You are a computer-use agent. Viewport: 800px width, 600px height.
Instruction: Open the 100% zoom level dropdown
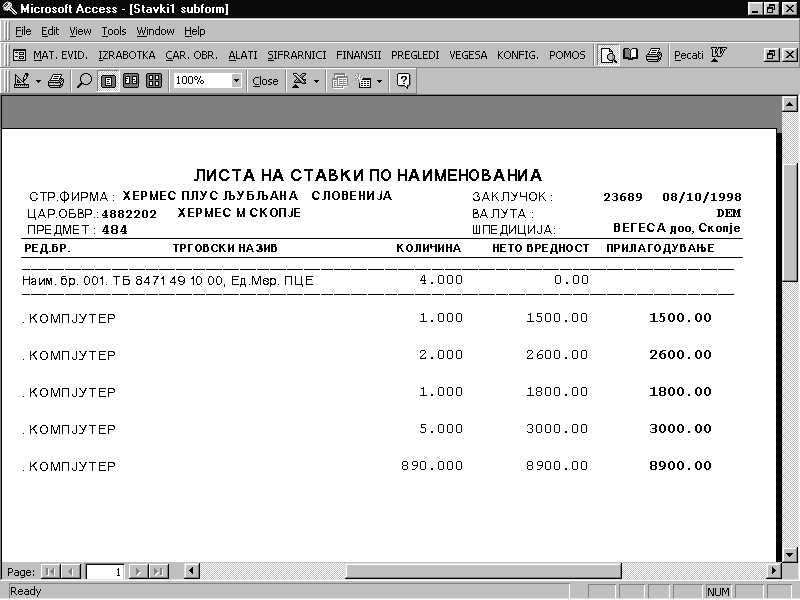pyautogui.click(x=236, y=81)
